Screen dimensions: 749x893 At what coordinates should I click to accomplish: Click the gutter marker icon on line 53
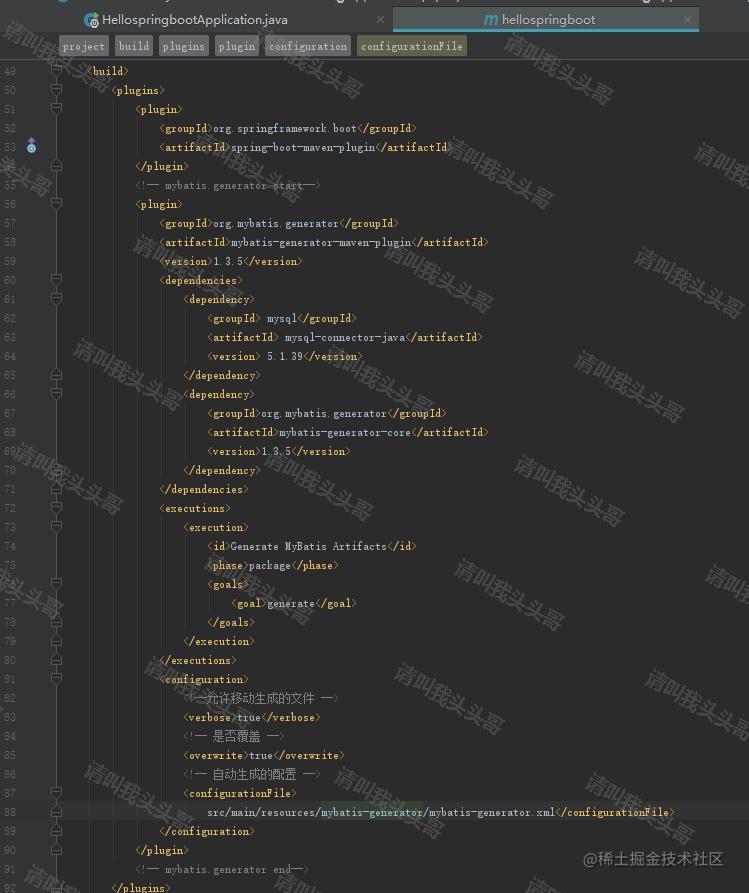(31, 146)
